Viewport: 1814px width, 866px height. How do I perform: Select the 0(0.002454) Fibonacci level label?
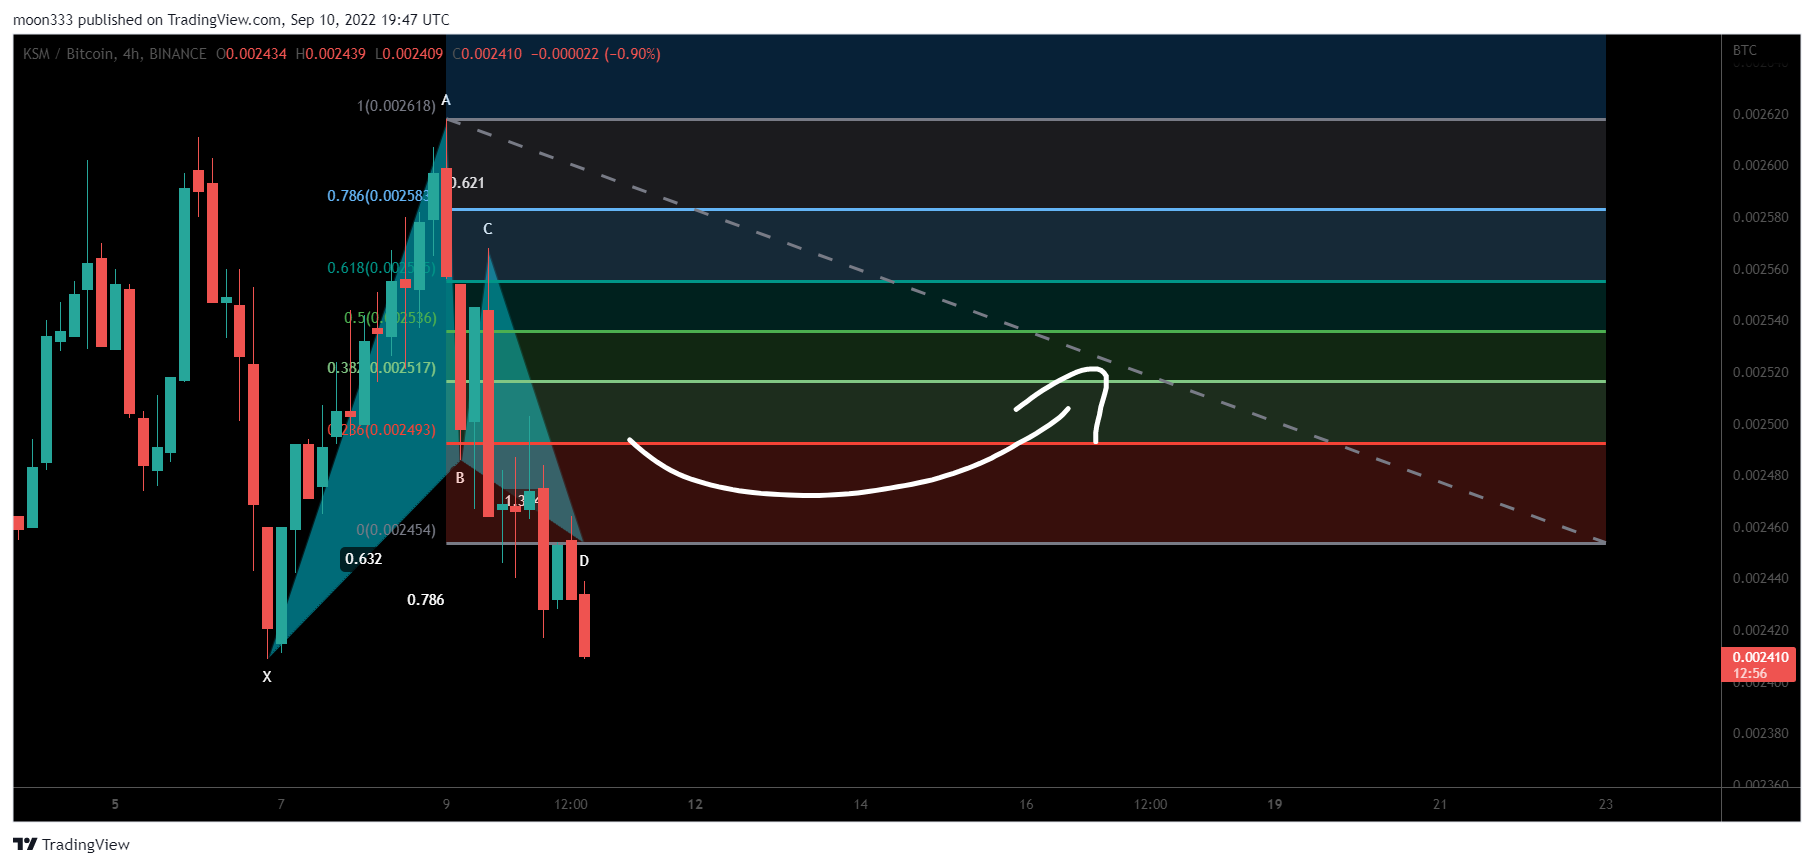tap(396, 530)
